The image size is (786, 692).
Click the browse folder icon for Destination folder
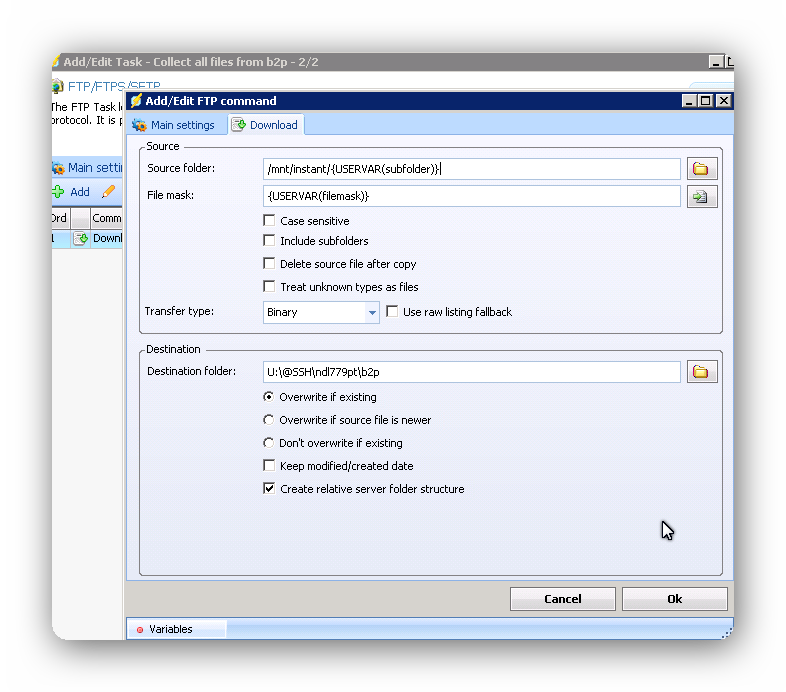[x=701, y=372]
